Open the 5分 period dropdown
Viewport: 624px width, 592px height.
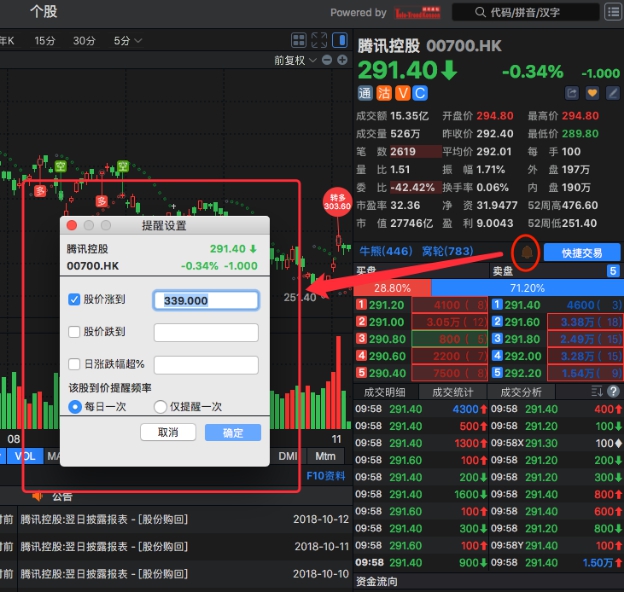pos(127,41)
